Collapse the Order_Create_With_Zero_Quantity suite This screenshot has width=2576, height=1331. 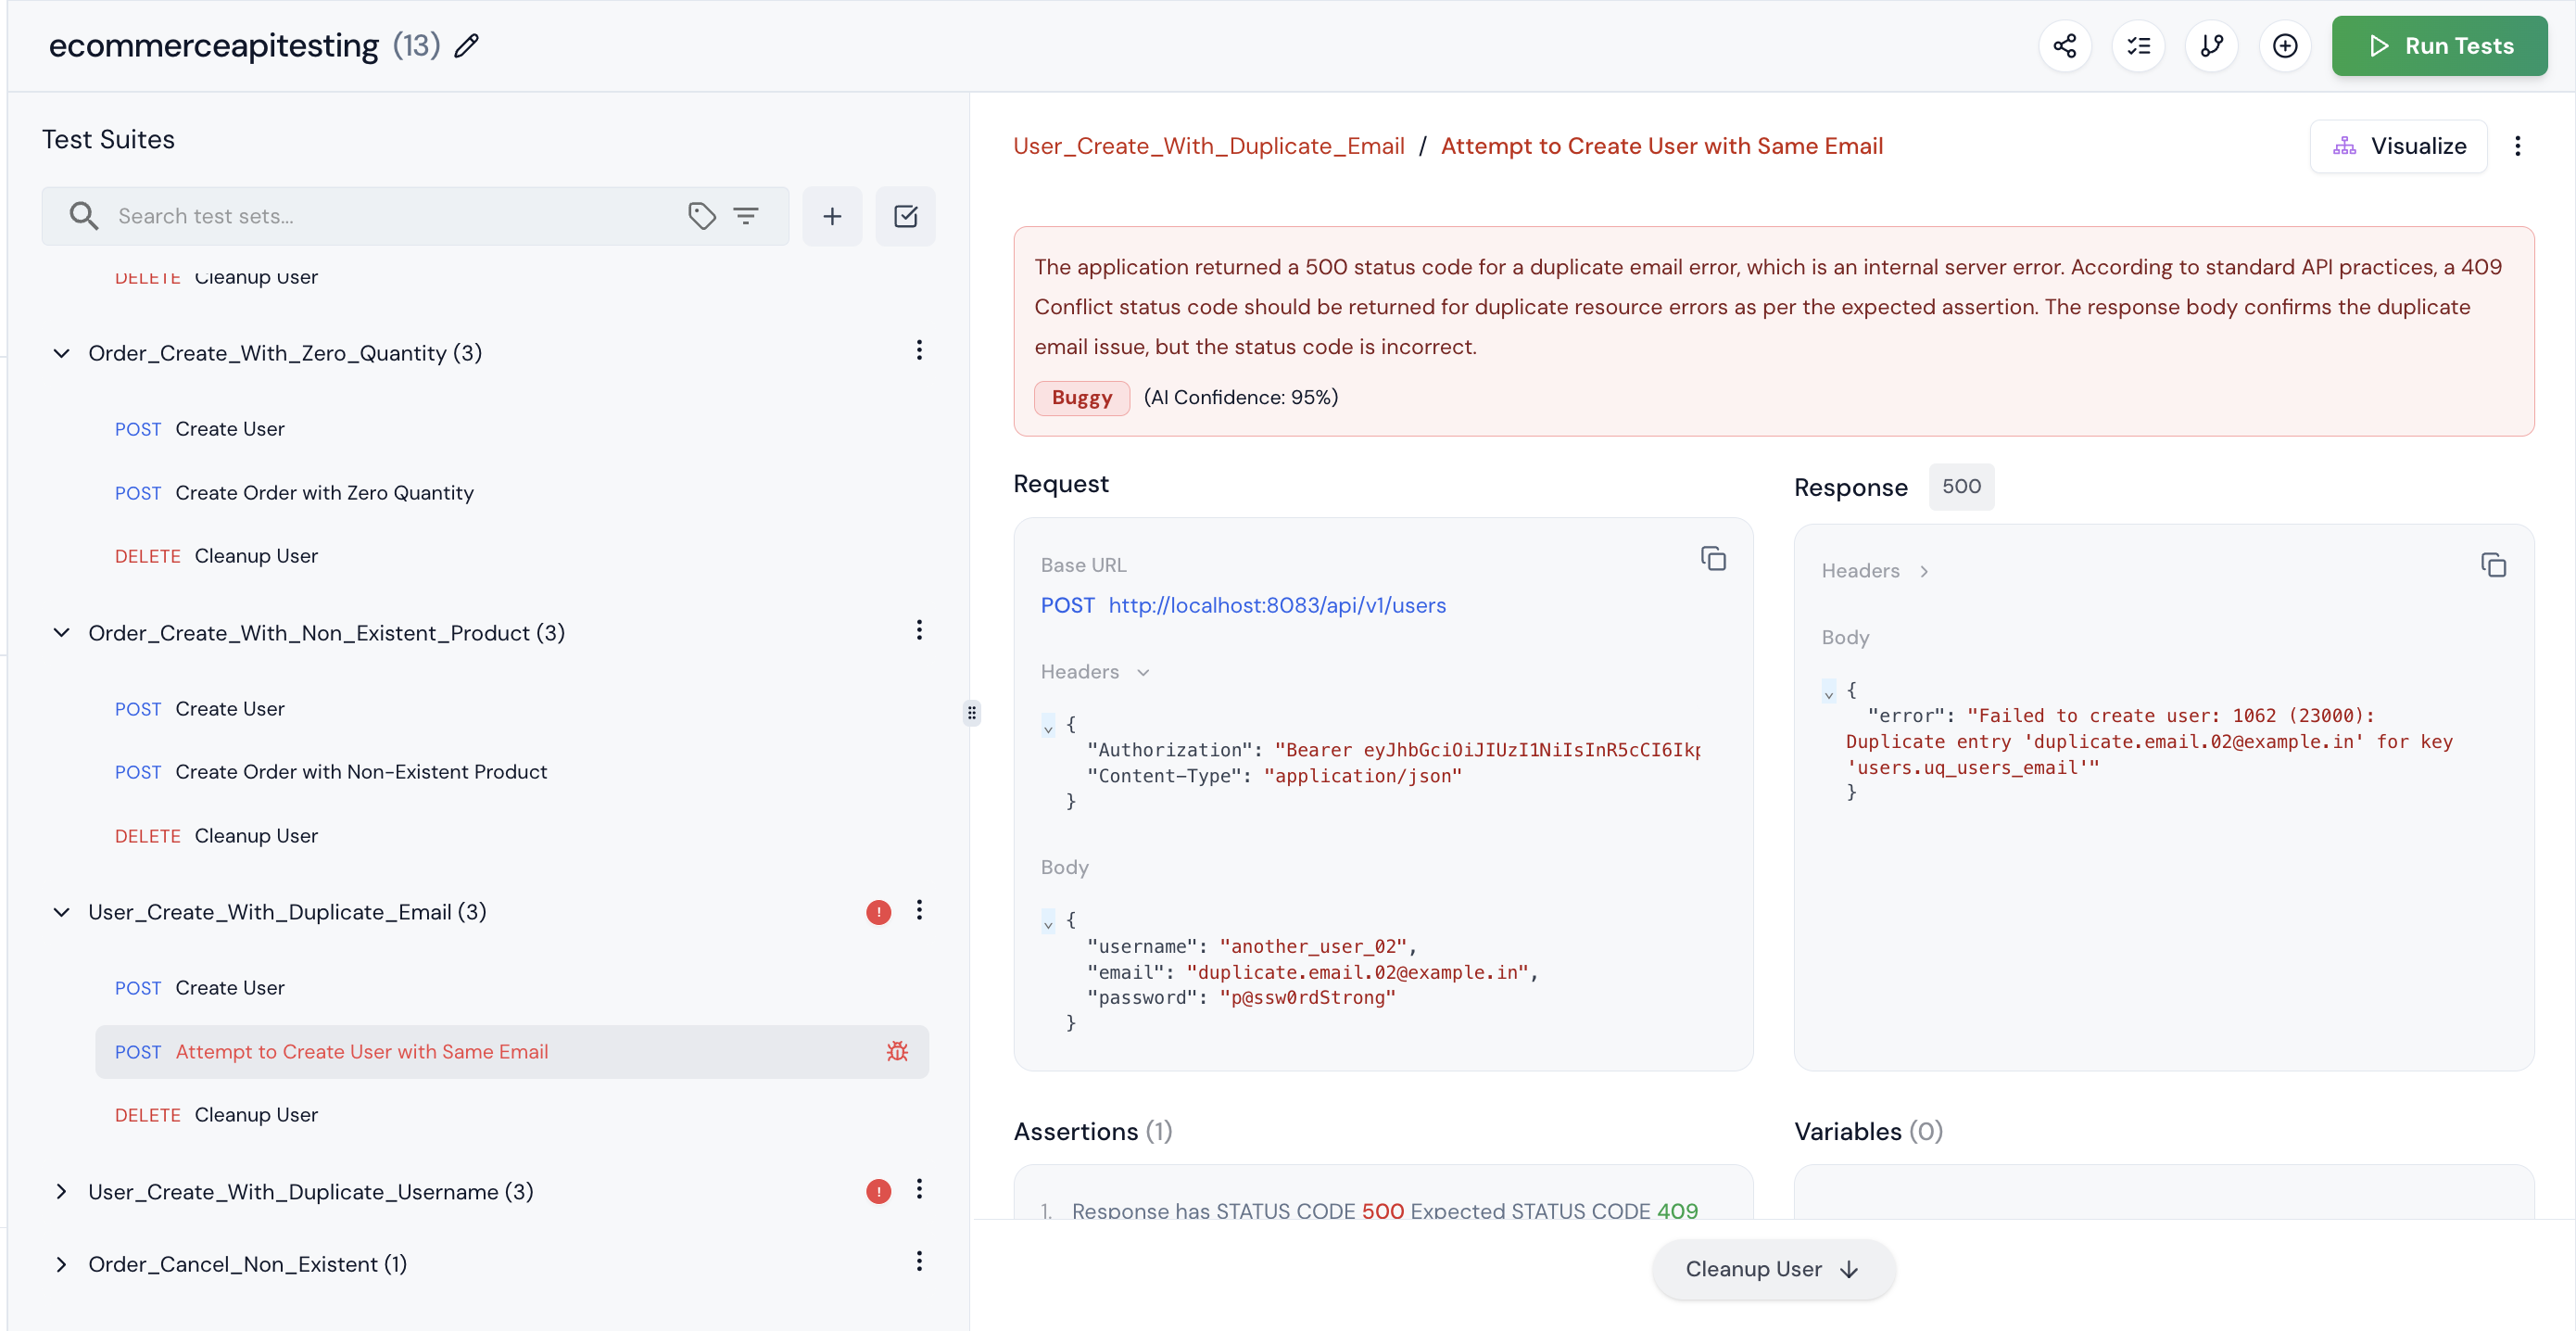(61, 353)
